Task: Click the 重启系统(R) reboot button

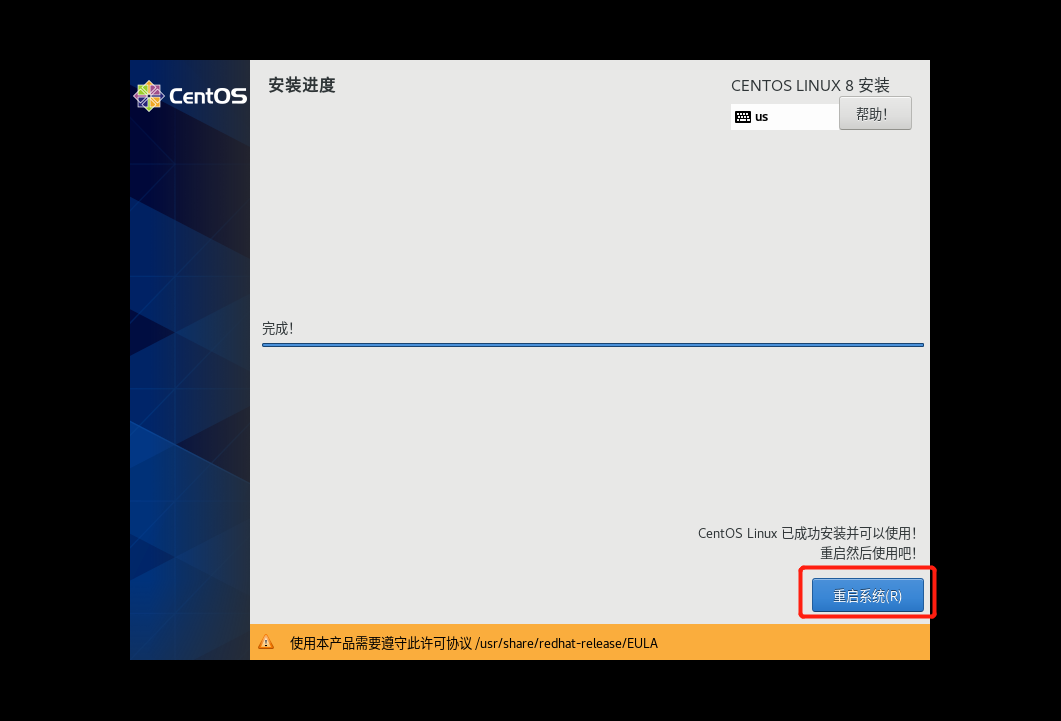Action: 867,595
